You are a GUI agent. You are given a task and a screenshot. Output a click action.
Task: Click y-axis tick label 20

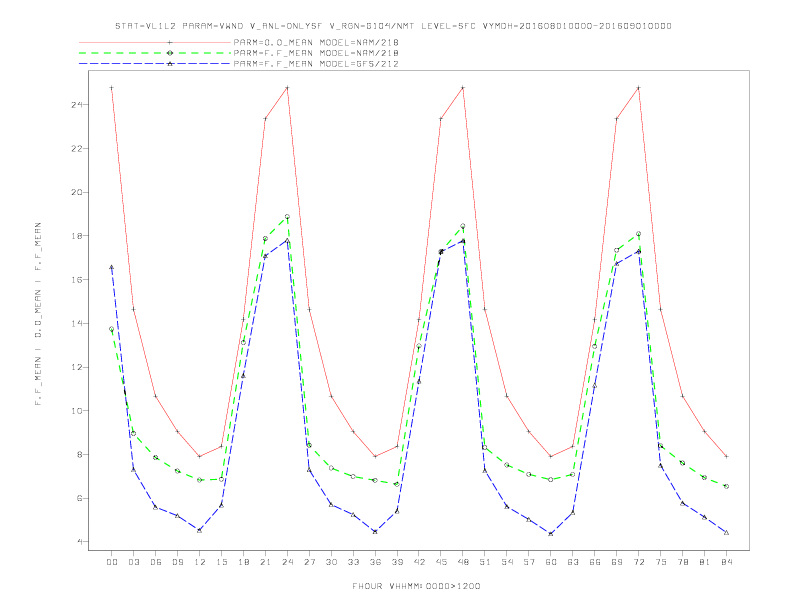tap(76, 192)
